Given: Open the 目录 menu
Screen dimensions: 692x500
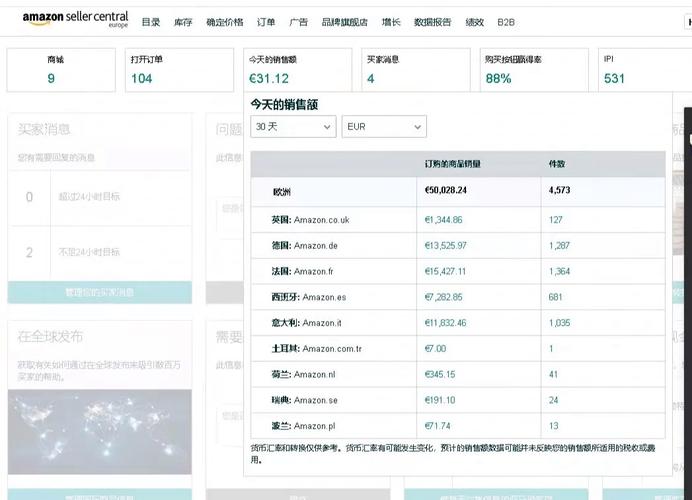Looking at the screenshot, I should point(151,22).
